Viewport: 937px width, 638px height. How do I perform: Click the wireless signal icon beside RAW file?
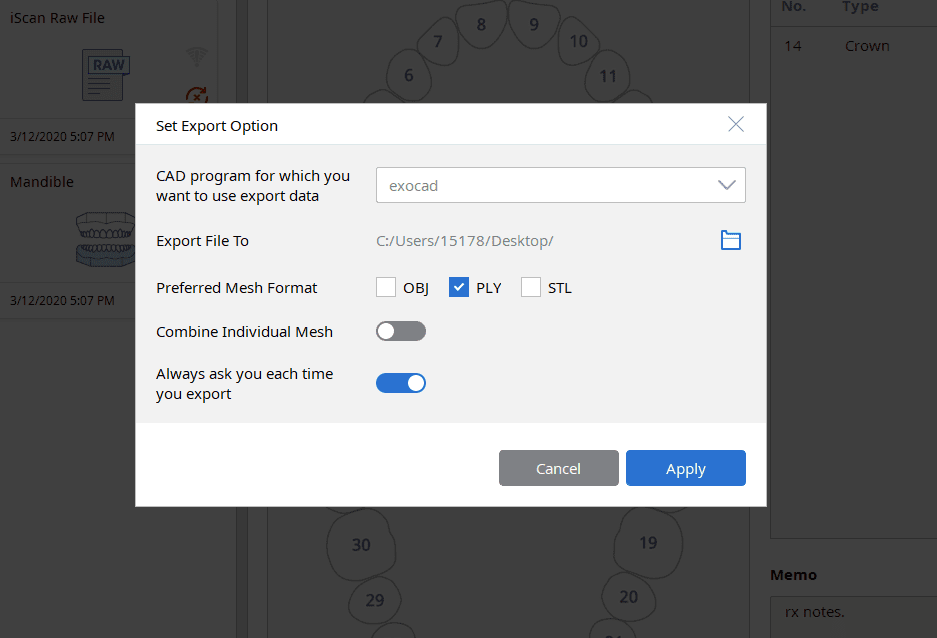(197, 56)
